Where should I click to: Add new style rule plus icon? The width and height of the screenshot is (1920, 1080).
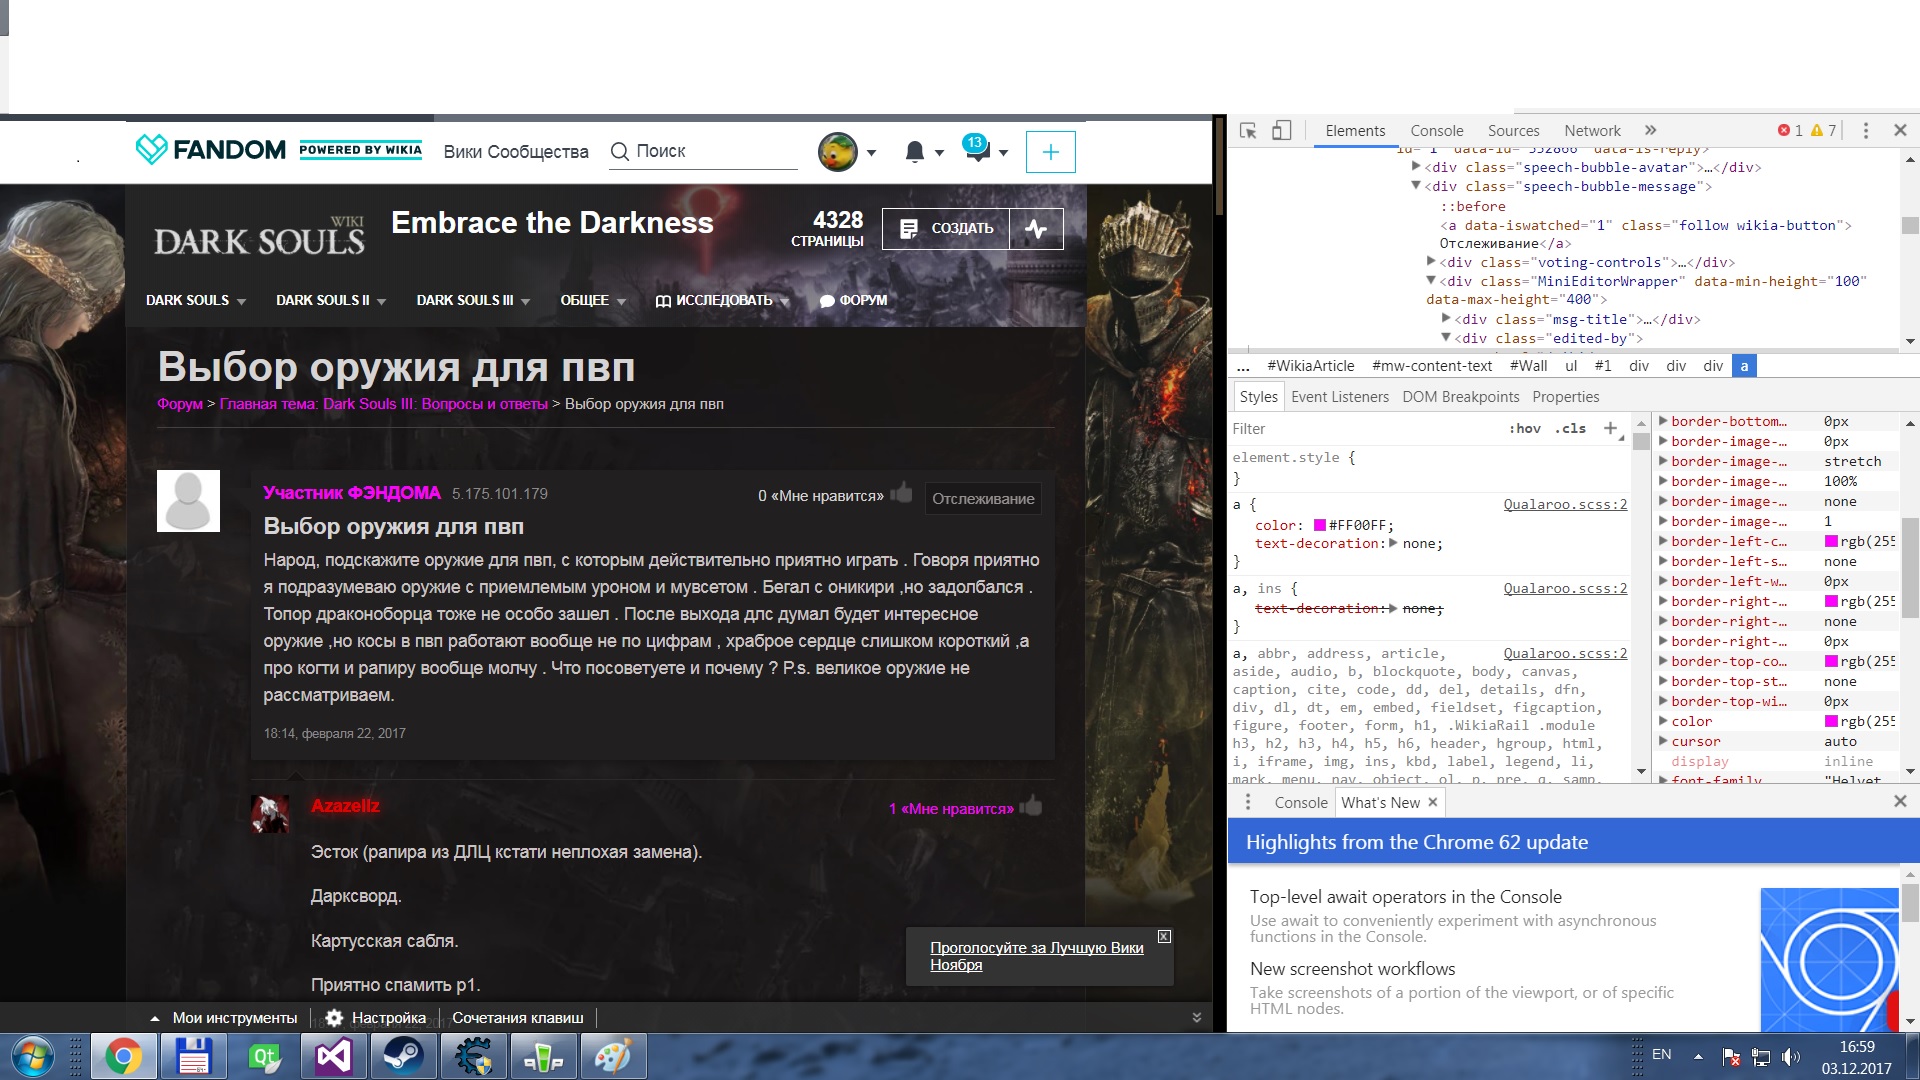[1610, 428]
